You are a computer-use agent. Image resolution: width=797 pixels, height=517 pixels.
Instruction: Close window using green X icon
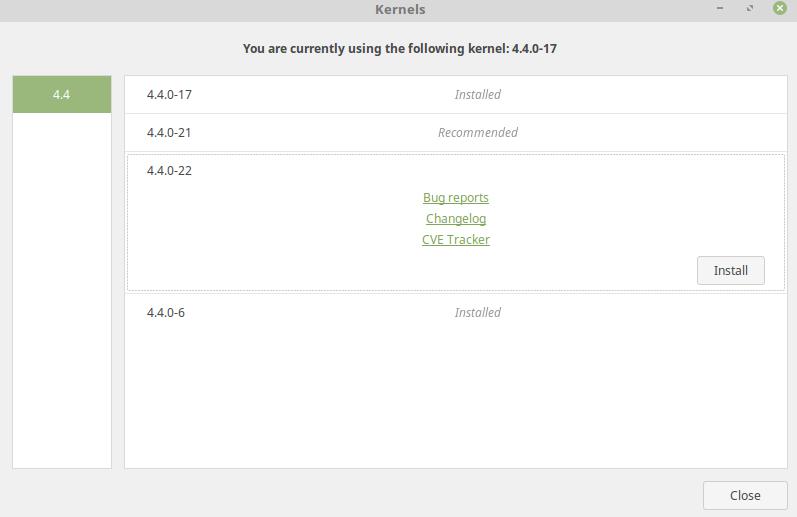point(780,9)
